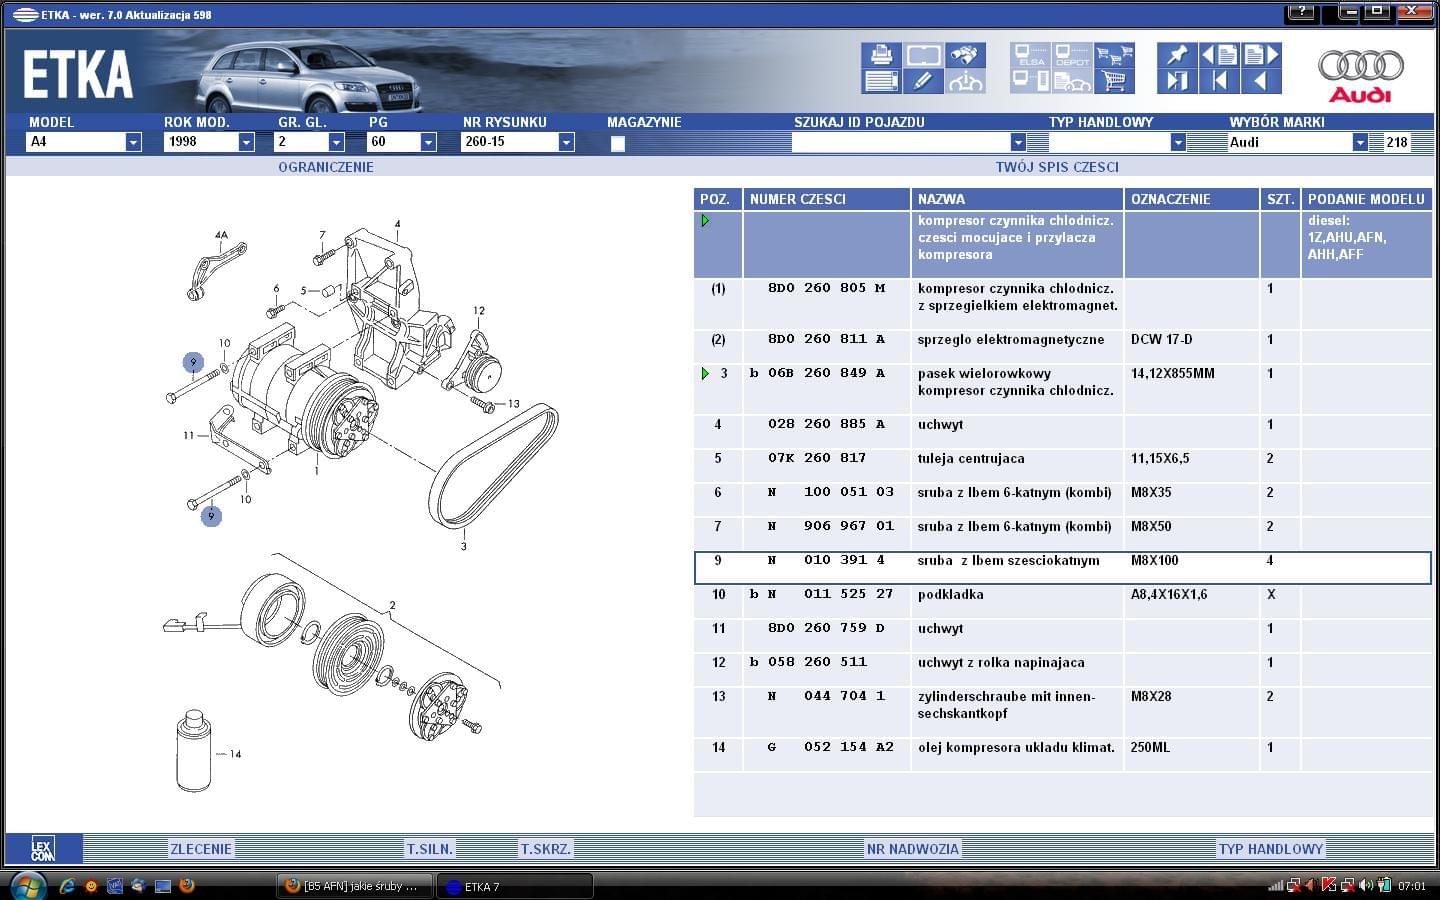Select part row 9 sruba M8X100
The image size is (1440, 900).
[1063, 567]
